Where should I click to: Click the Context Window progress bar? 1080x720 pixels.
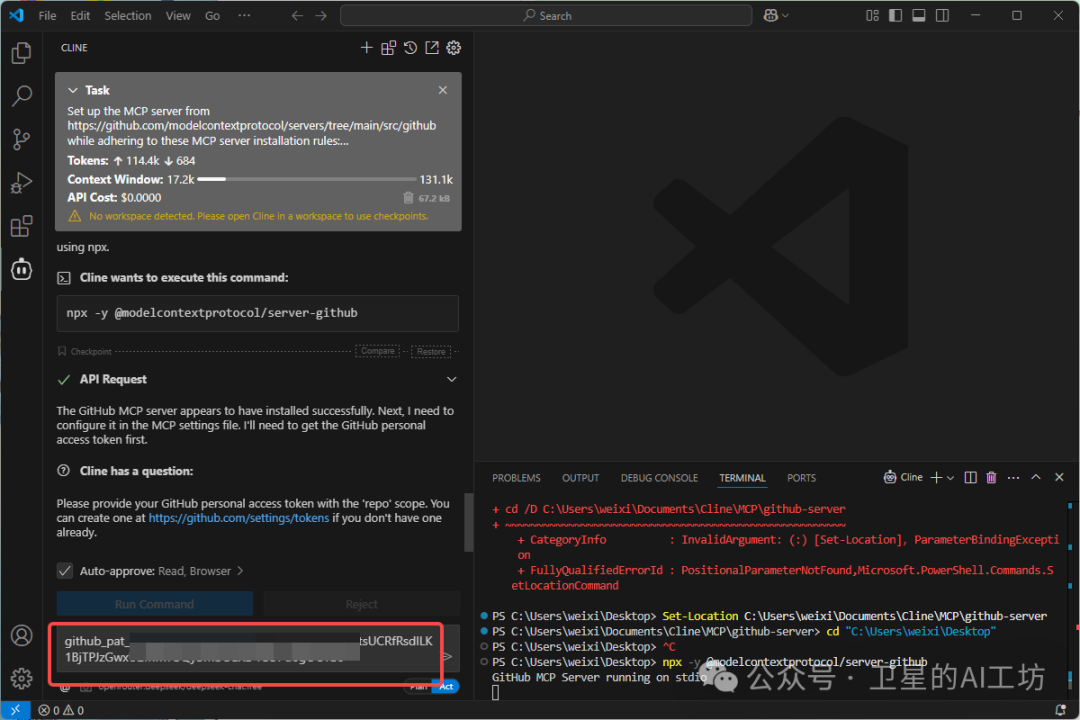coord(307,179)
